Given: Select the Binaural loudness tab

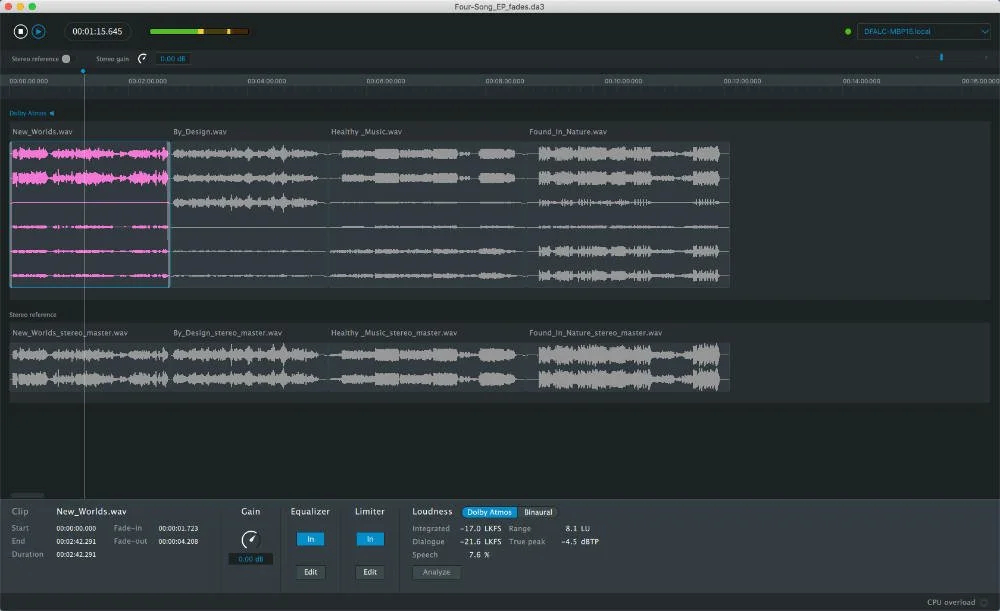Looking at the screenshot, I should point(538,512).
